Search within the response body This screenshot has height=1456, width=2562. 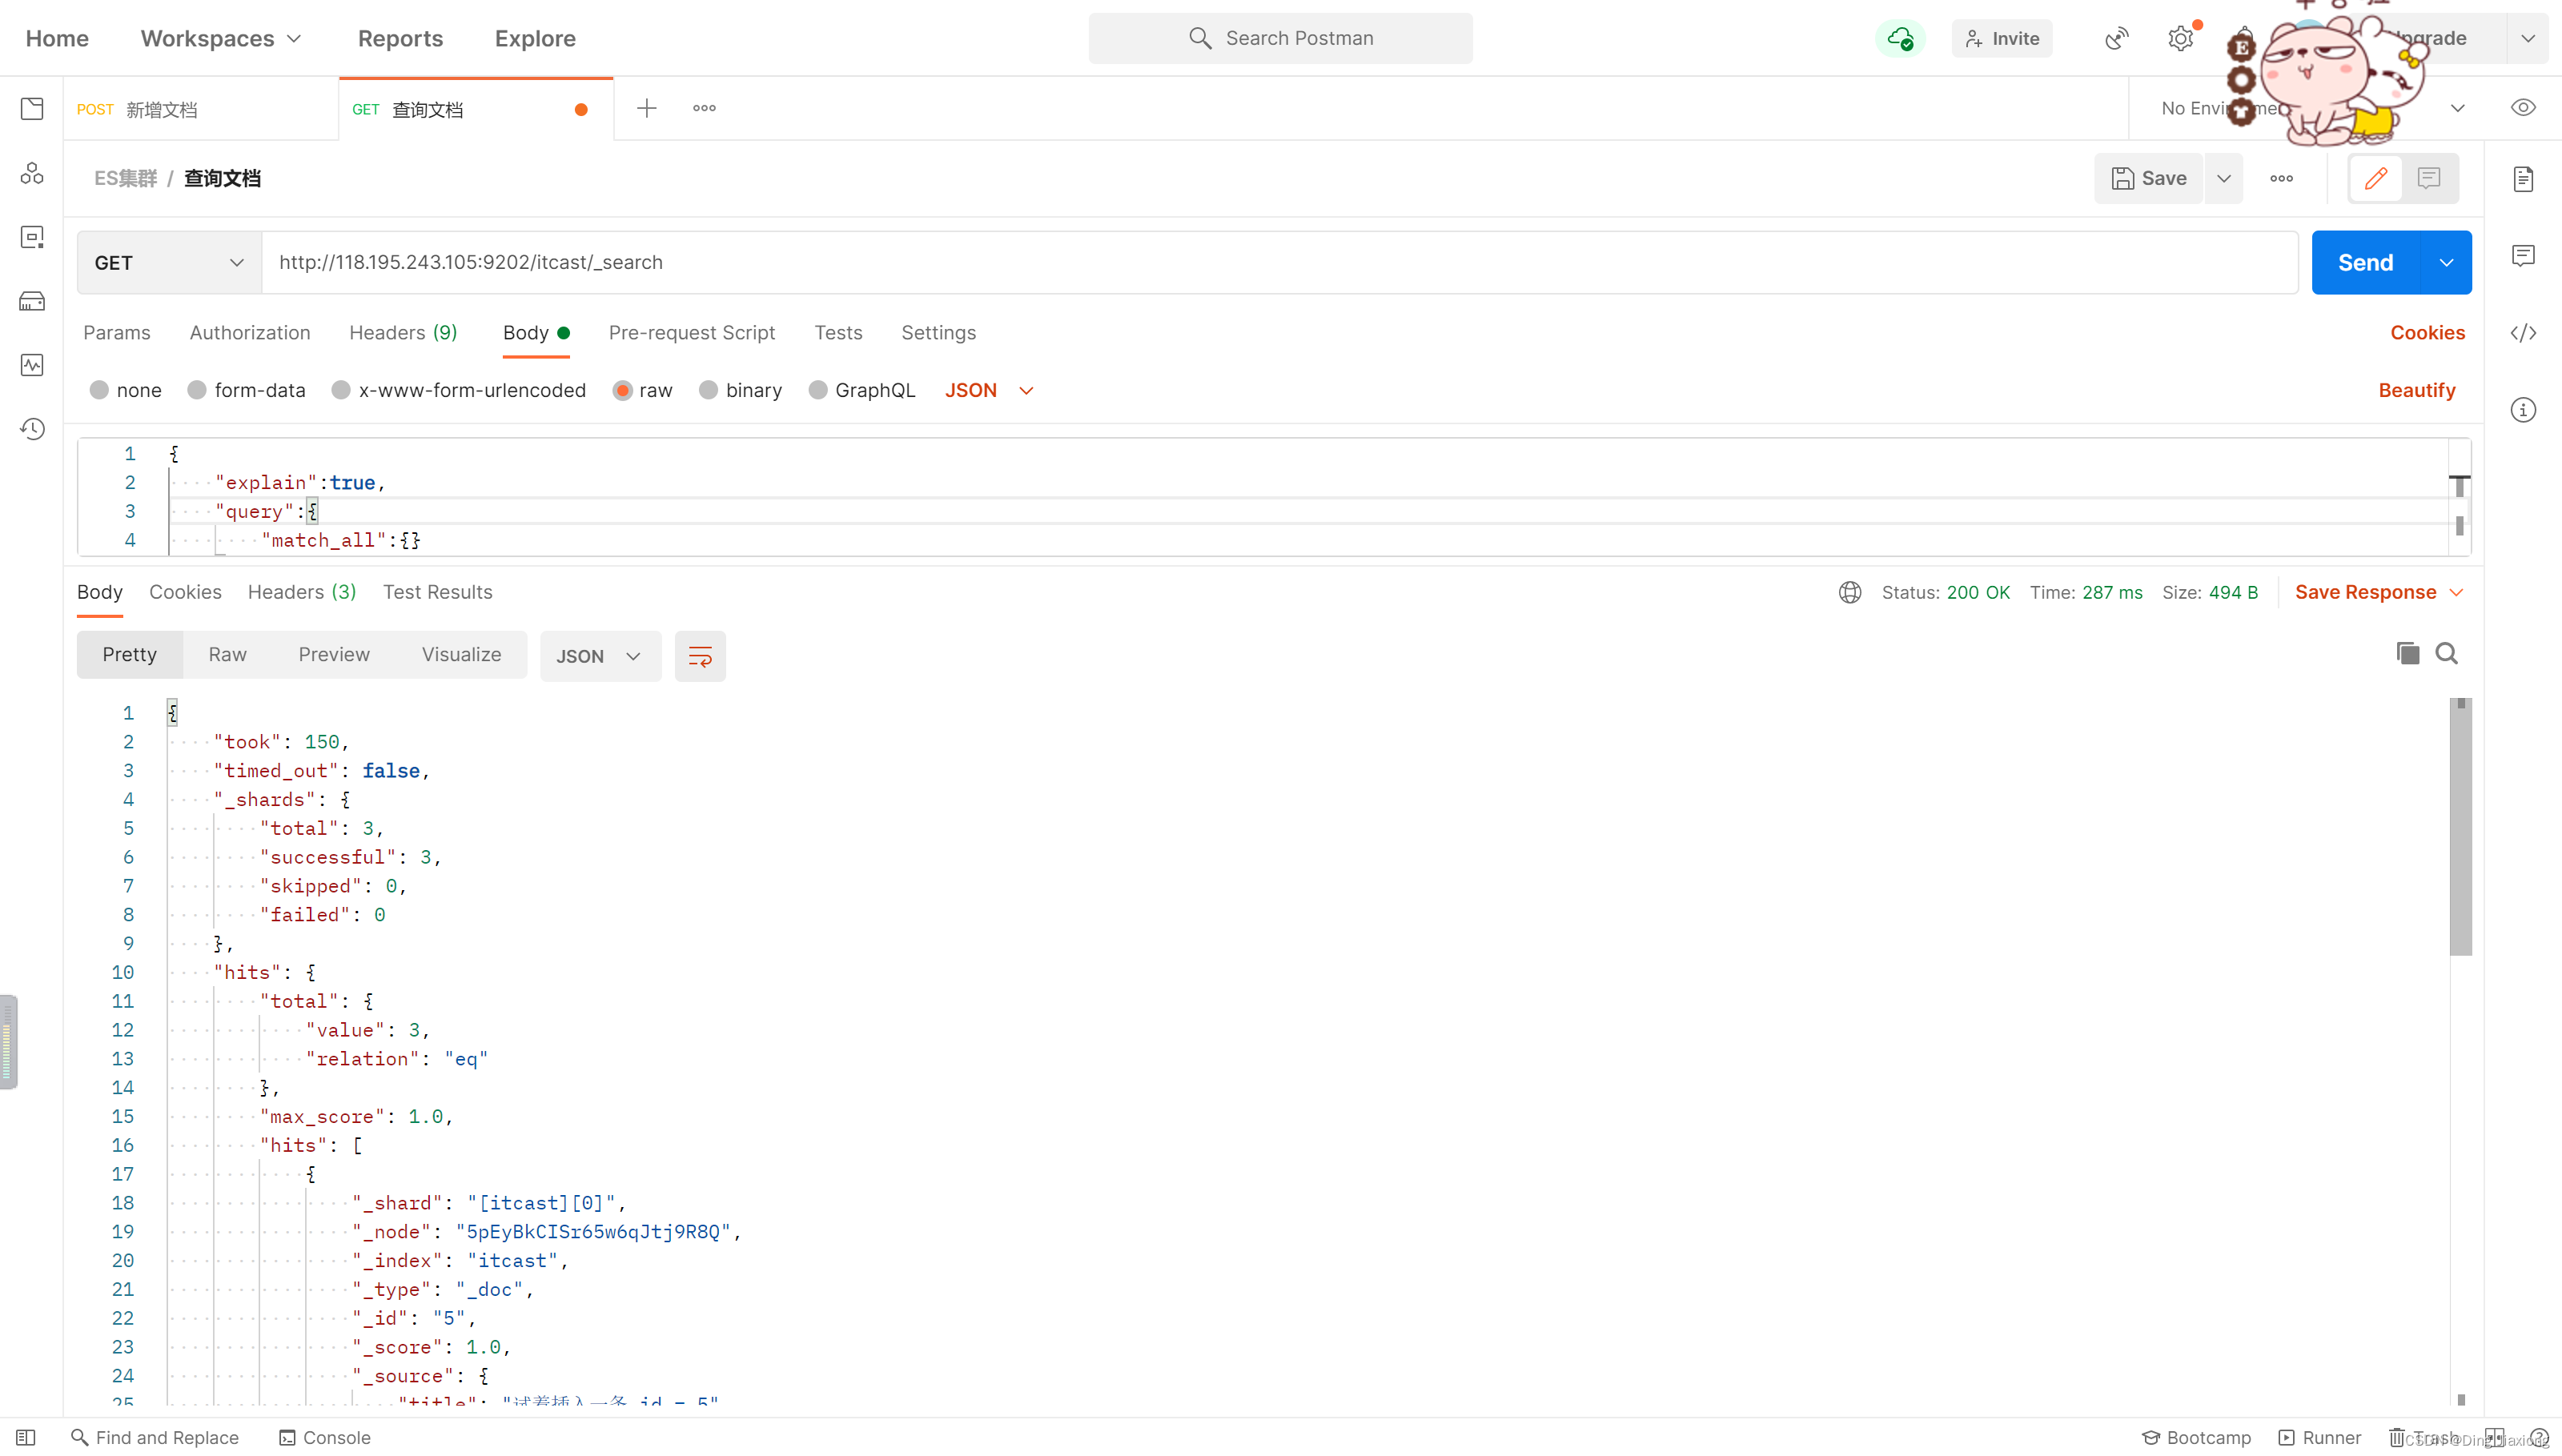pos(2446,653)
